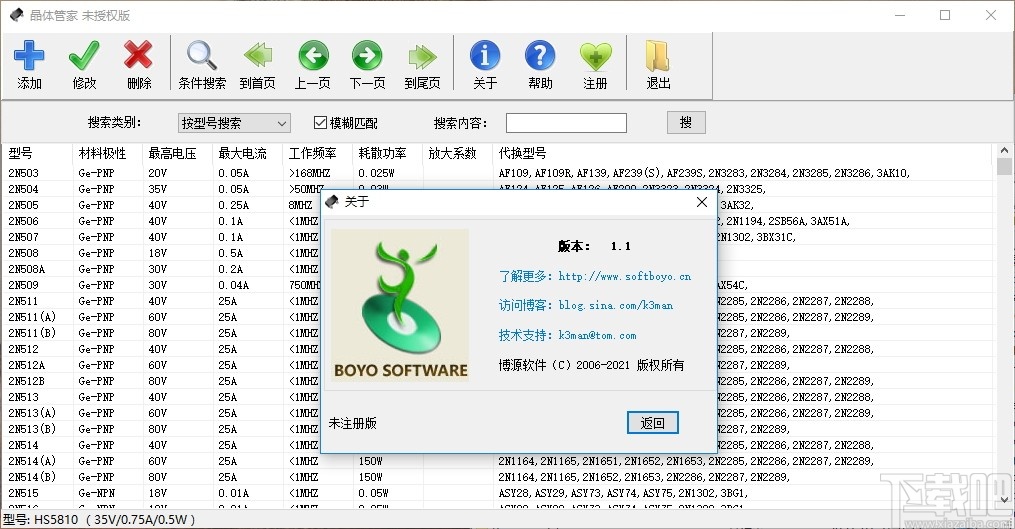Click the 35V voltage cell of 2N504

(x=157, y=189)
